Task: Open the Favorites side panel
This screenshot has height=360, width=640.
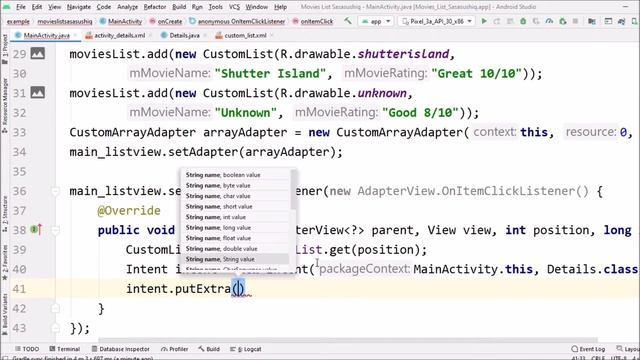Action: [5, 262]
